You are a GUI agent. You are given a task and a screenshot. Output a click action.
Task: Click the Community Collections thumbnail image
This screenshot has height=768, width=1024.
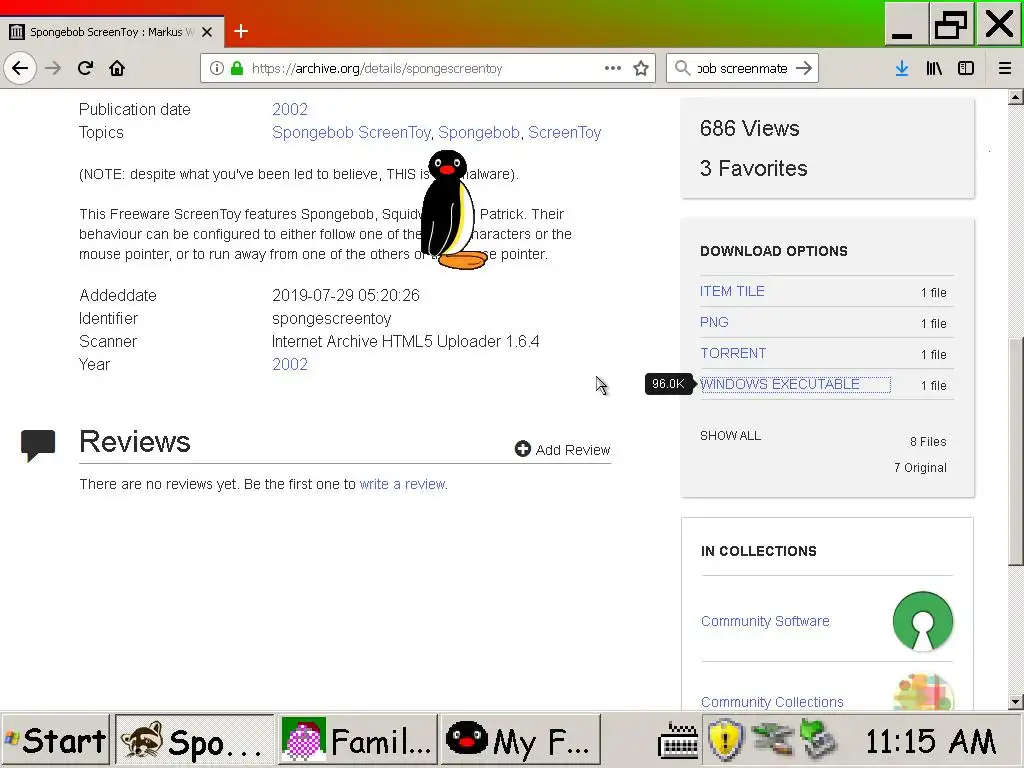pos(923,692)
